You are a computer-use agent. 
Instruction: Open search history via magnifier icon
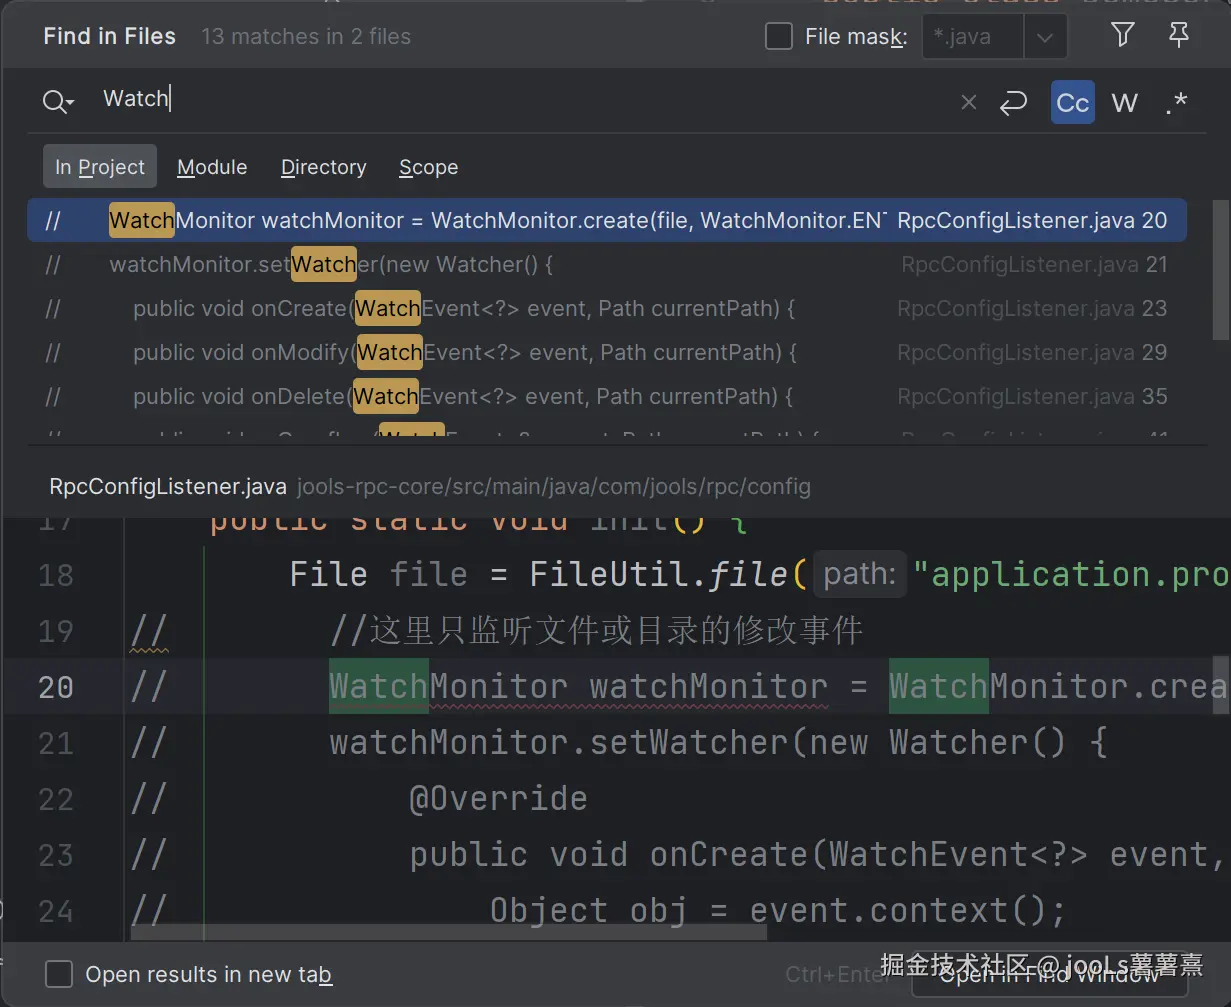click(57, 101)
